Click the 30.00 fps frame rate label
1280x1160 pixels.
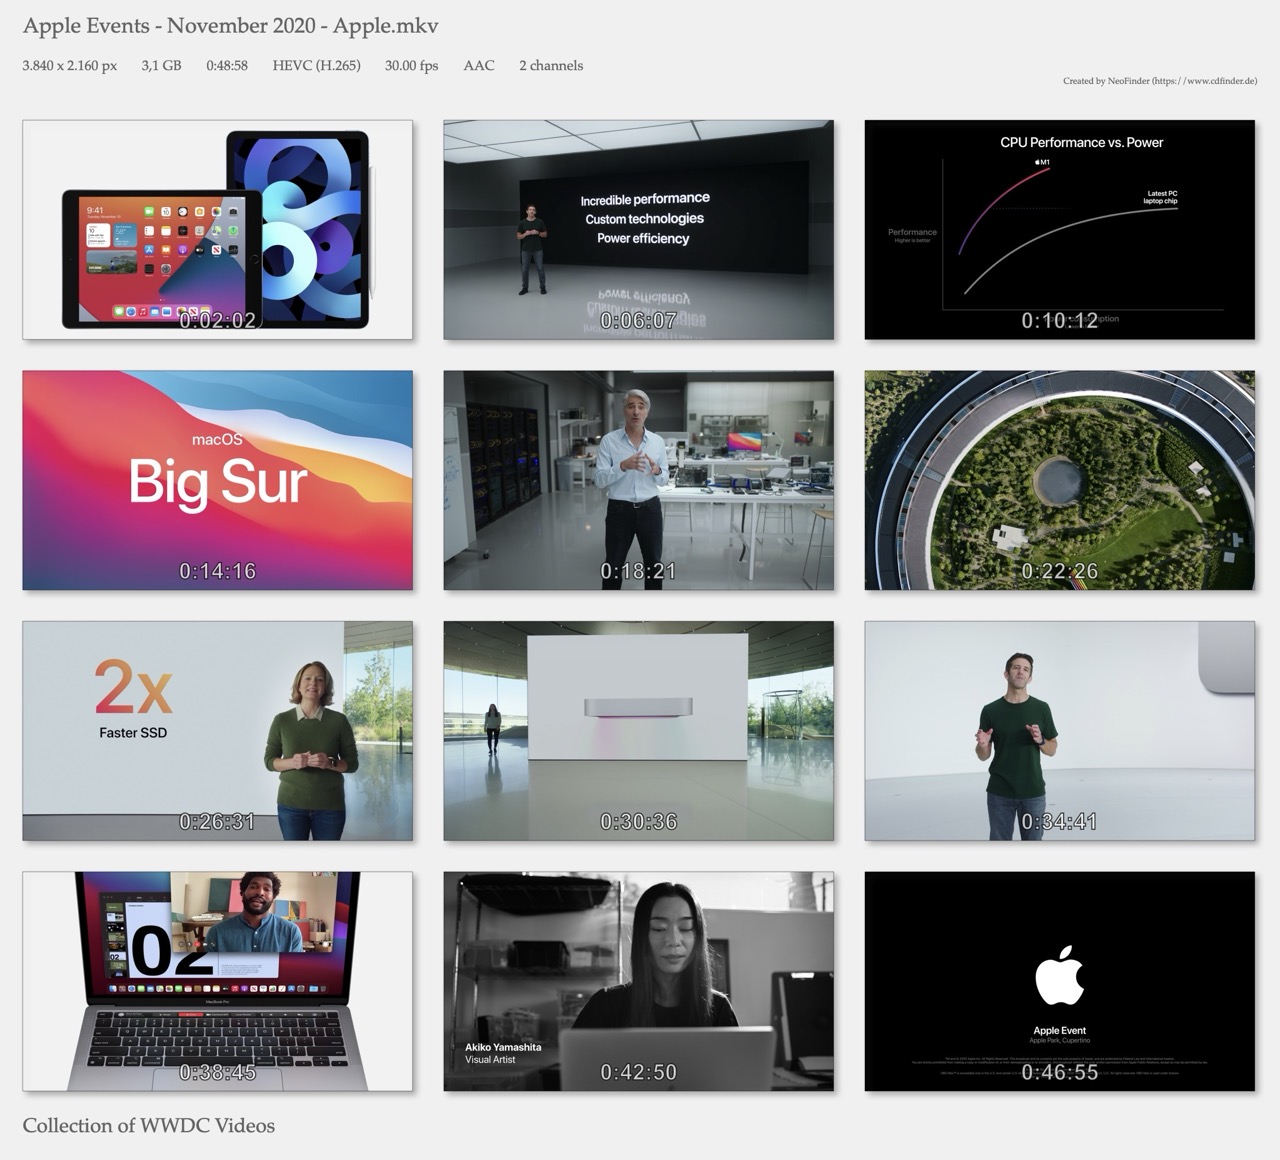(411, 66)
